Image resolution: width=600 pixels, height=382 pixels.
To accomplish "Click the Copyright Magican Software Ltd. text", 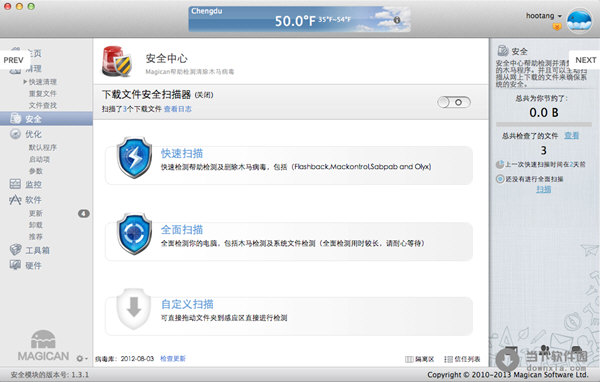I will coord(507,375).
